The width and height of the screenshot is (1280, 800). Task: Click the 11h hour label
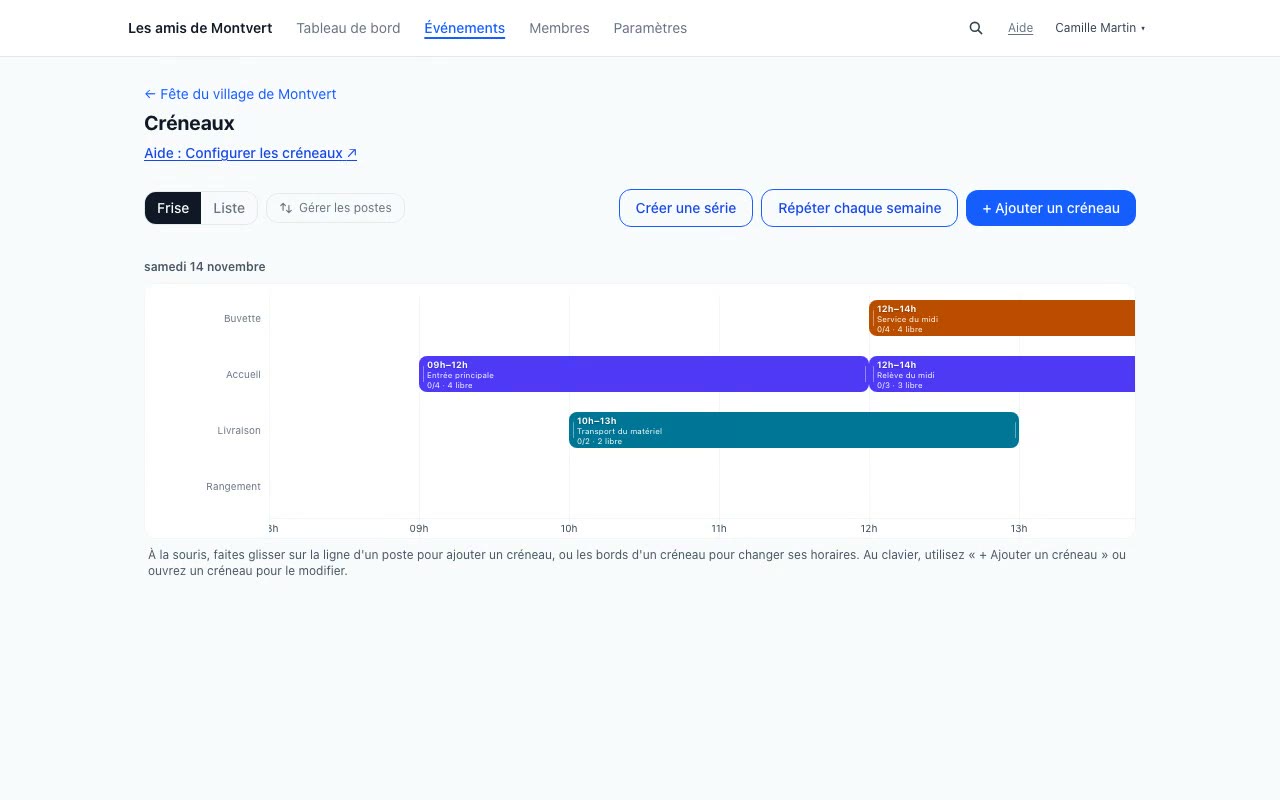pos(719,528)
